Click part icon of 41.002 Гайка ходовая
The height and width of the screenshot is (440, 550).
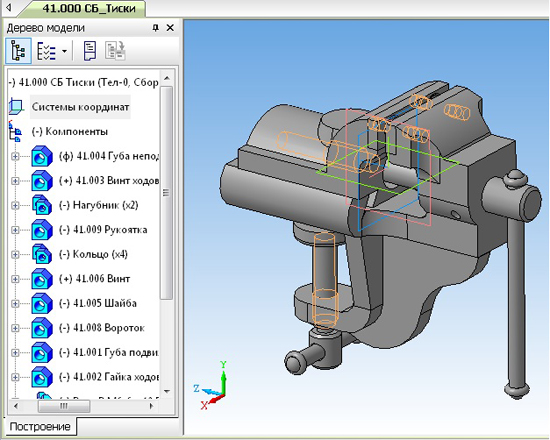click(42, 377)
